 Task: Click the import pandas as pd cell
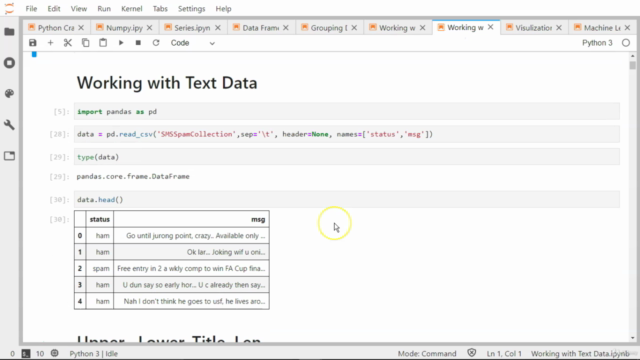(347, 111)
